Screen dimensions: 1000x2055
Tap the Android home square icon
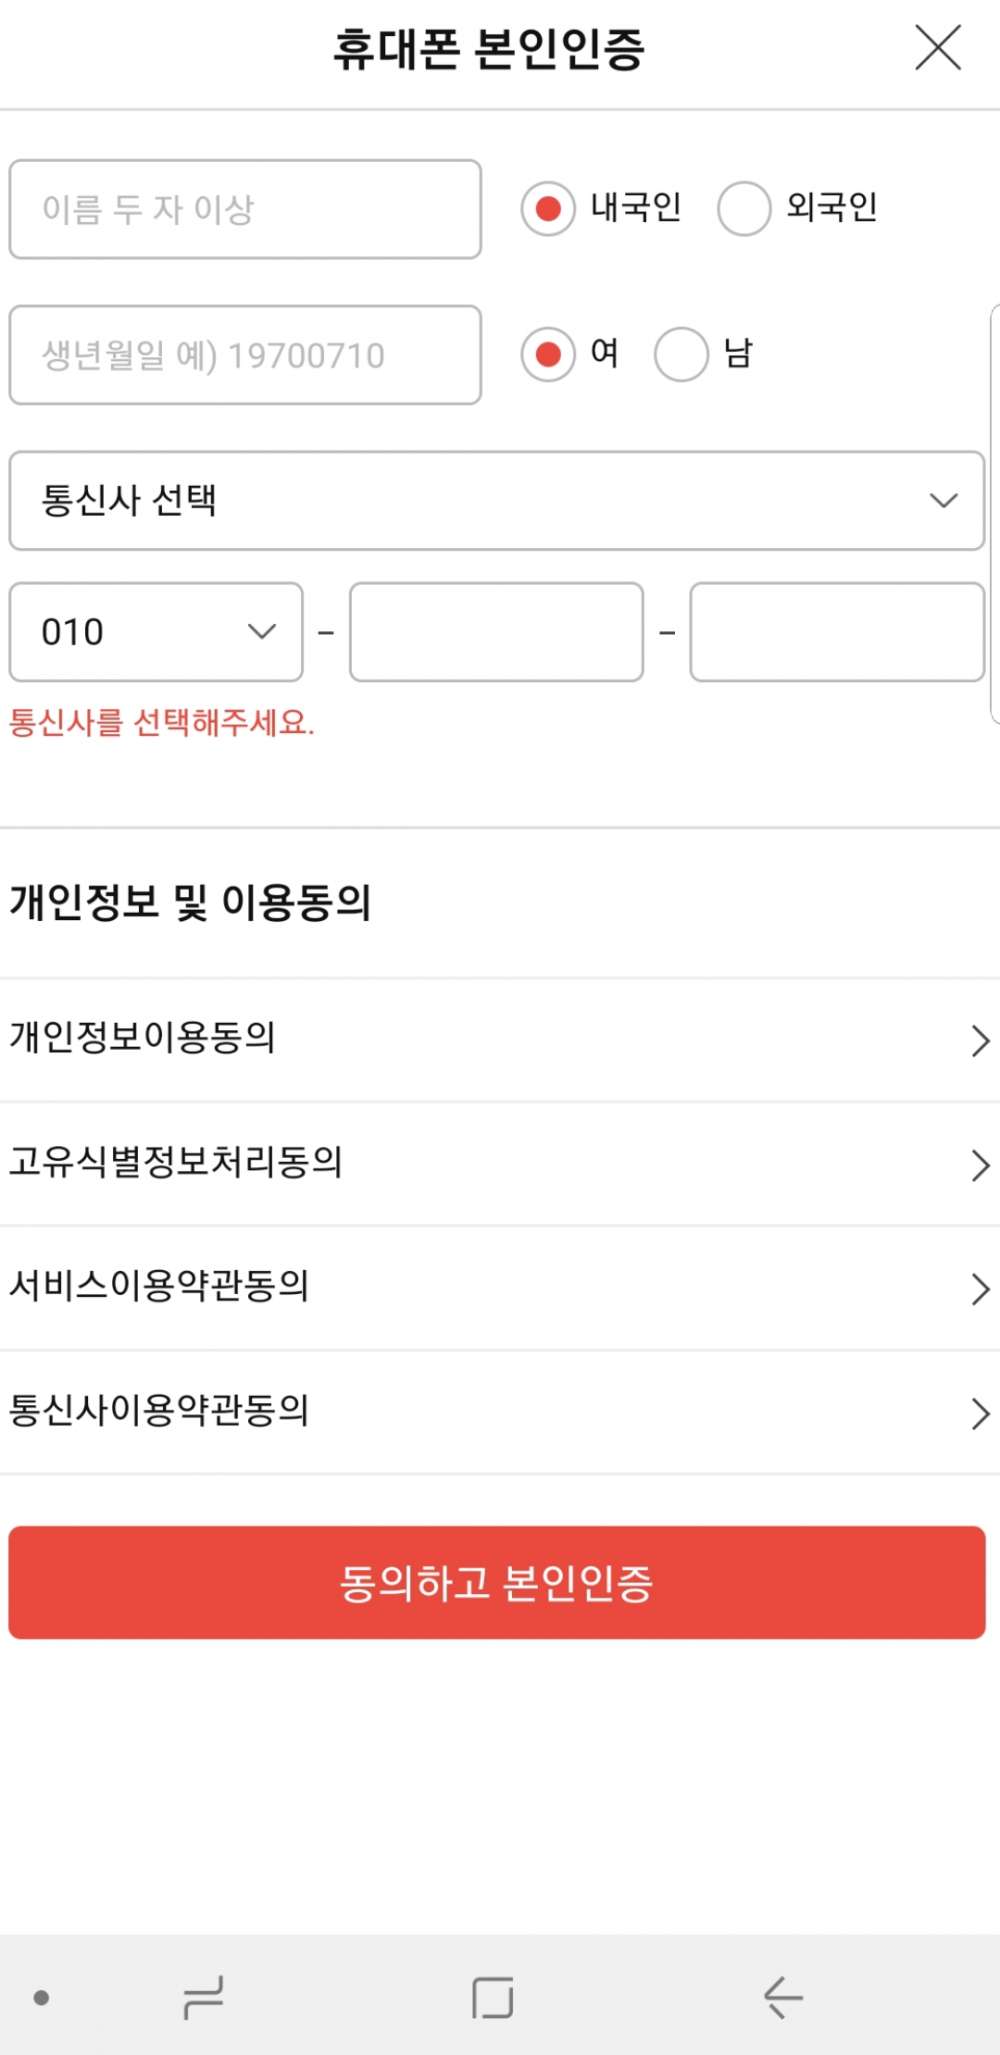(x=493, y=1997)
